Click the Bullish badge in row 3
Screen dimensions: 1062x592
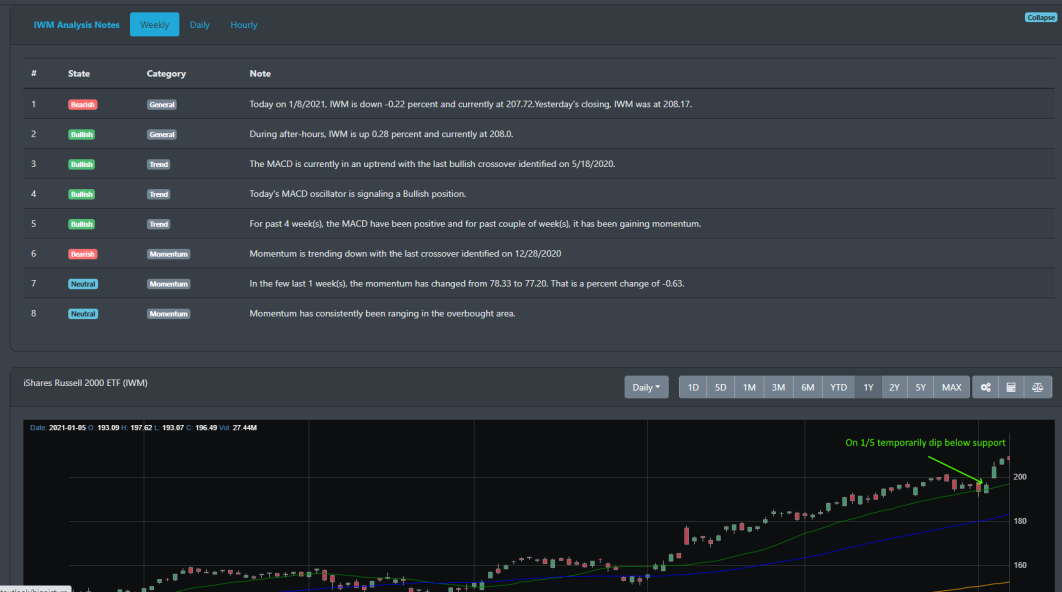pyautogui.click(x=81, y=164)
